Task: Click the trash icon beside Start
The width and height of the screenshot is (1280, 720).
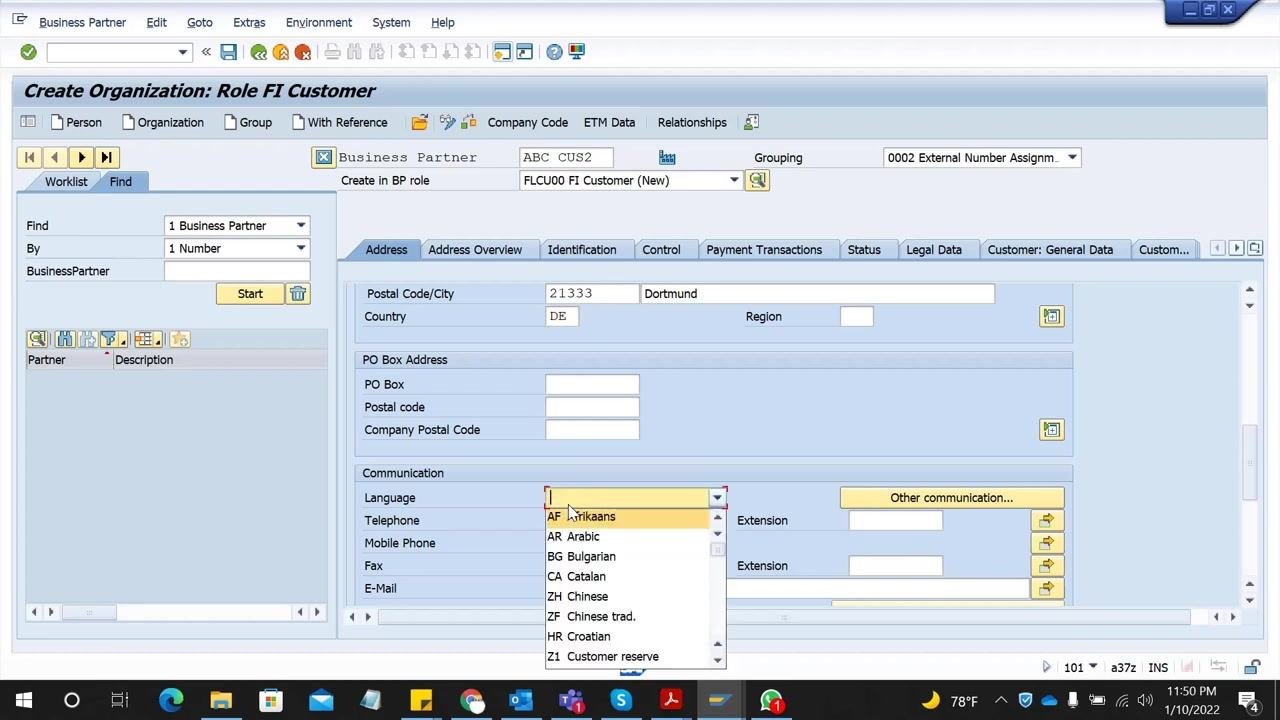Action: 298,294
